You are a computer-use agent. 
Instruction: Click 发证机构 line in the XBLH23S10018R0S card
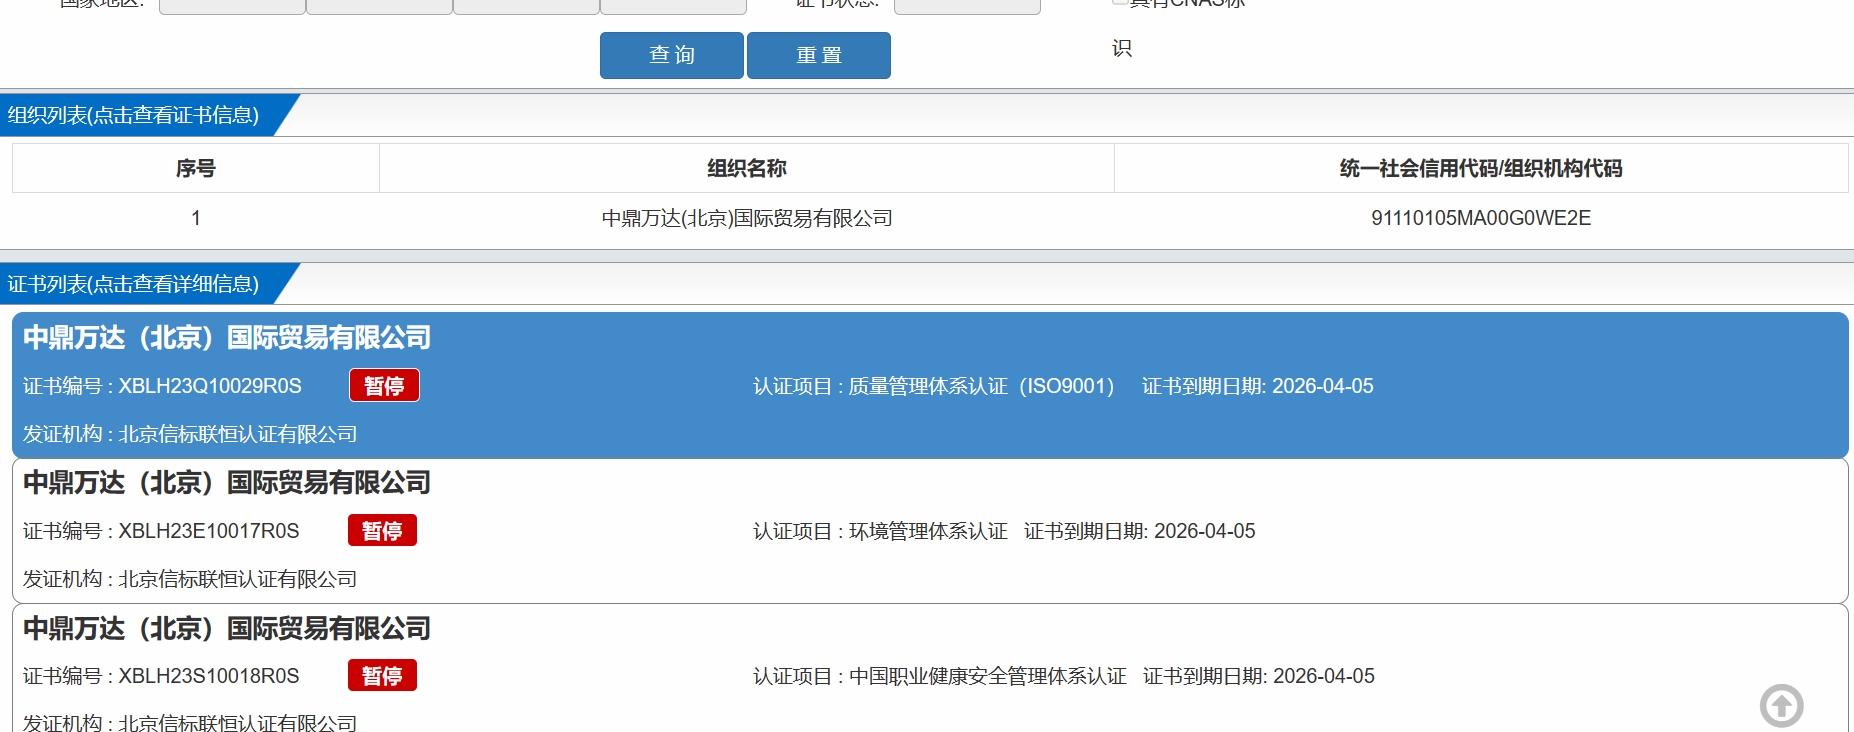pos(190,722)
